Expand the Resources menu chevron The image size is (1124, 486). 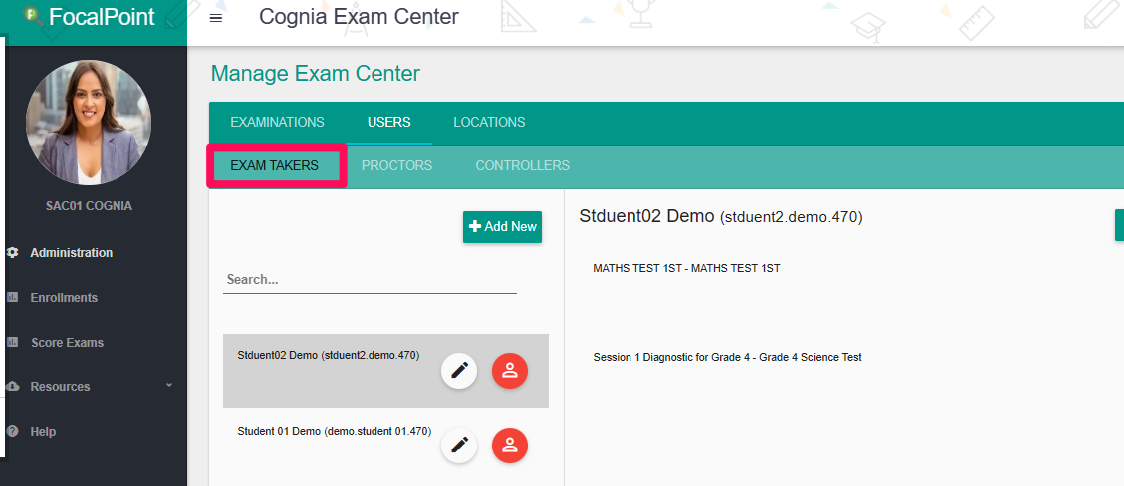click(x=169, y=386)
